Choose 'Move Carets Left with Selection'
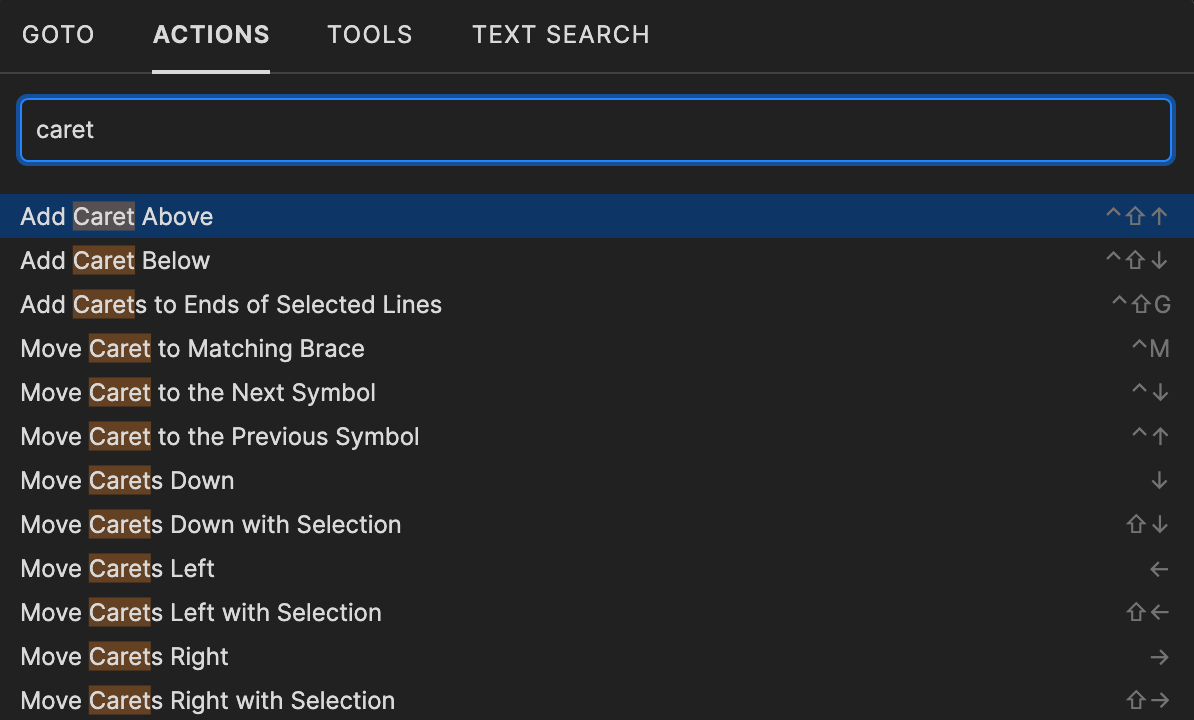This screenshot has height=720, width=1194. [x=597, y=613]
